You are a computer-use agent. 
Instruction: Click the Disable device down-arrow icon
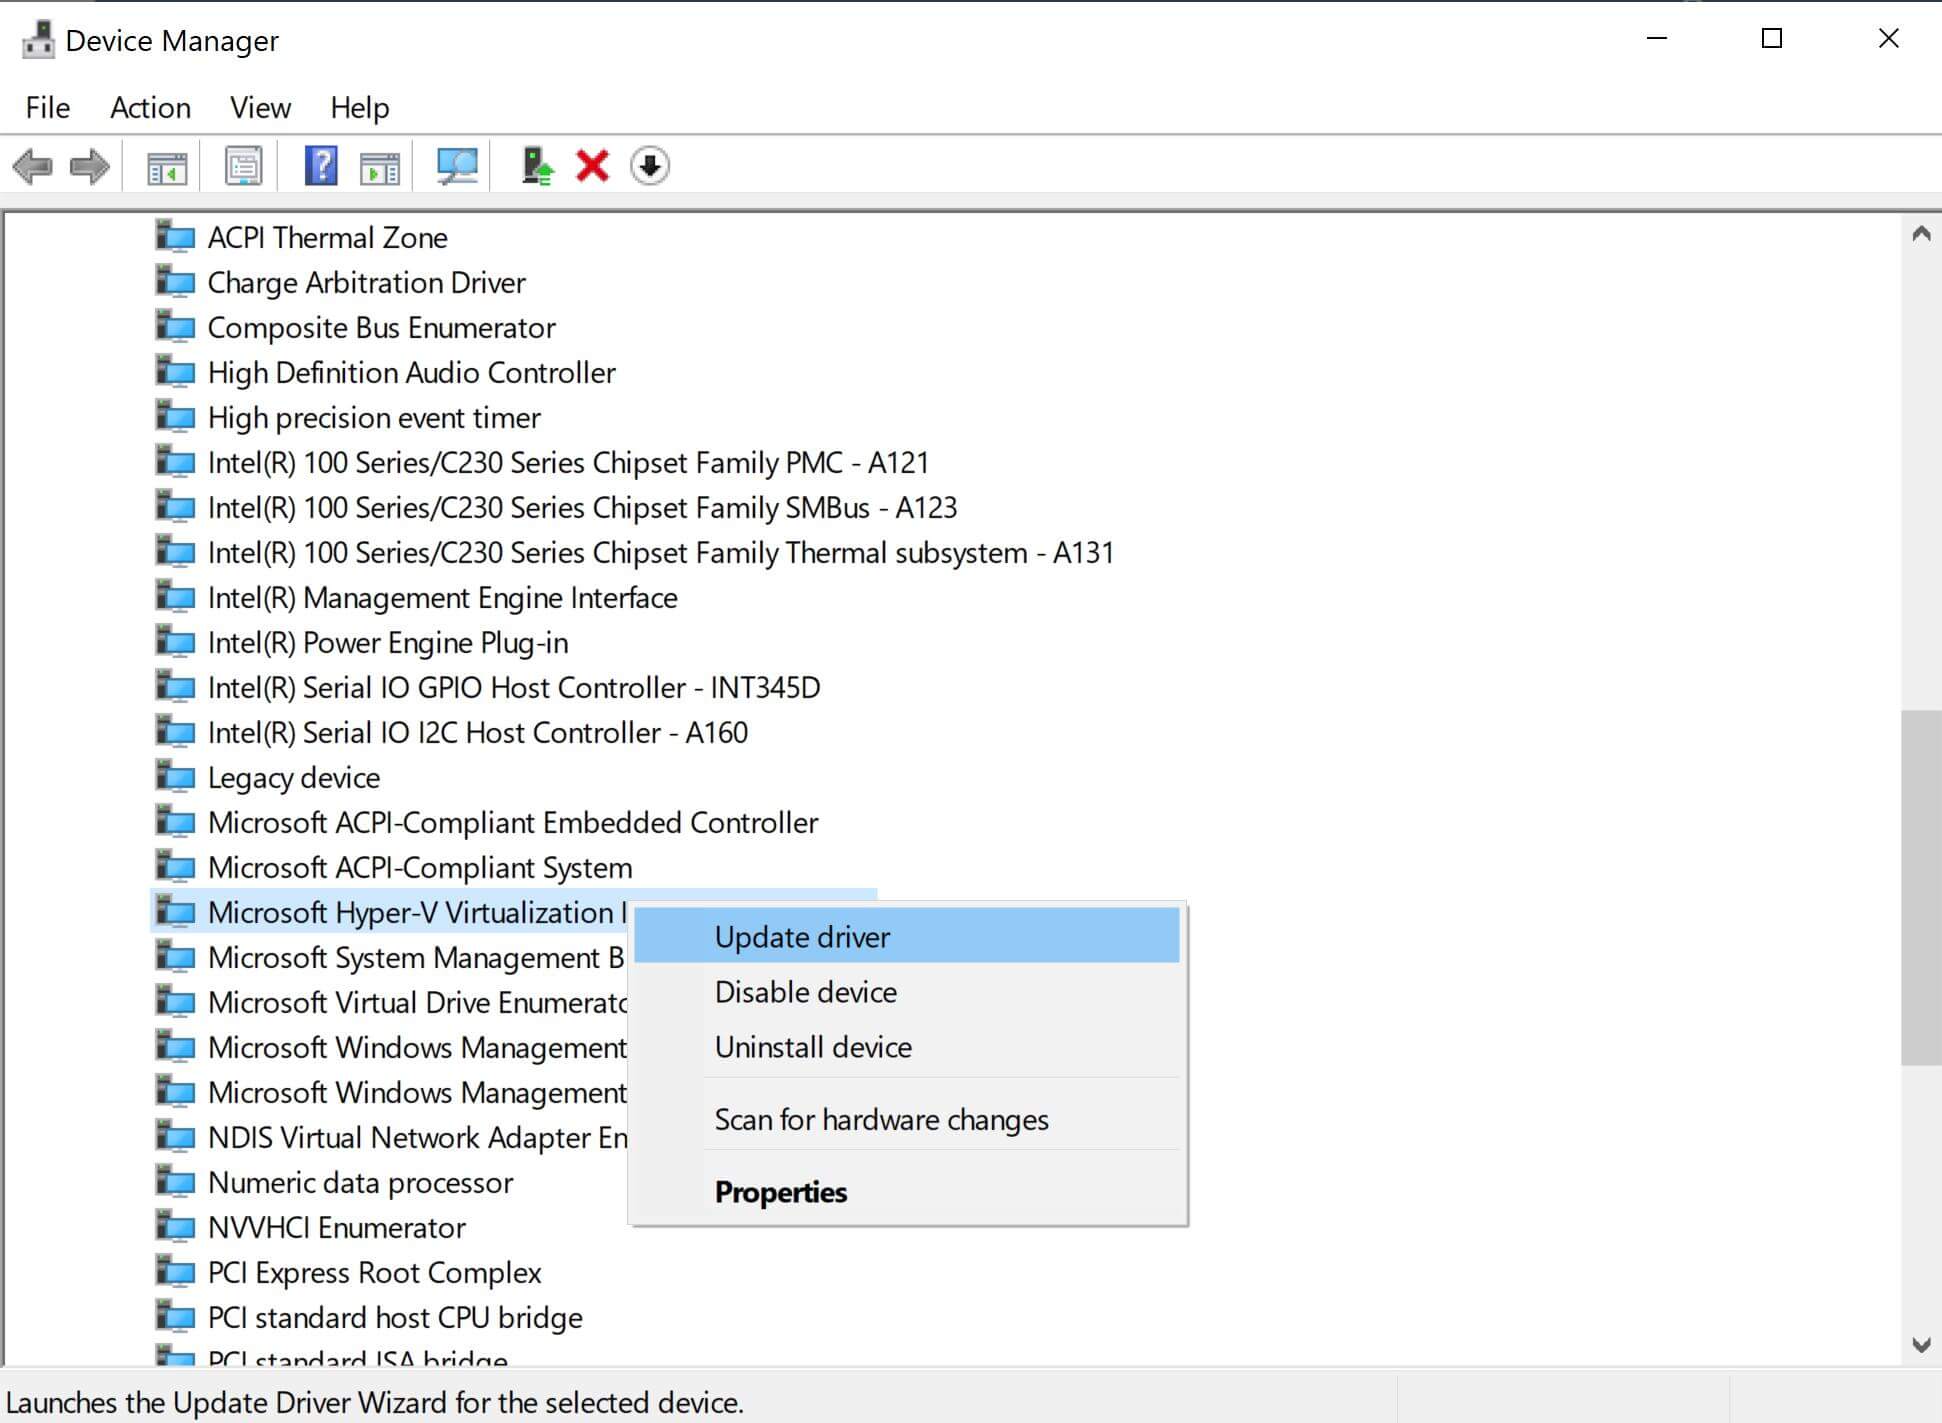pyautogui.click(x=650, y=166)
